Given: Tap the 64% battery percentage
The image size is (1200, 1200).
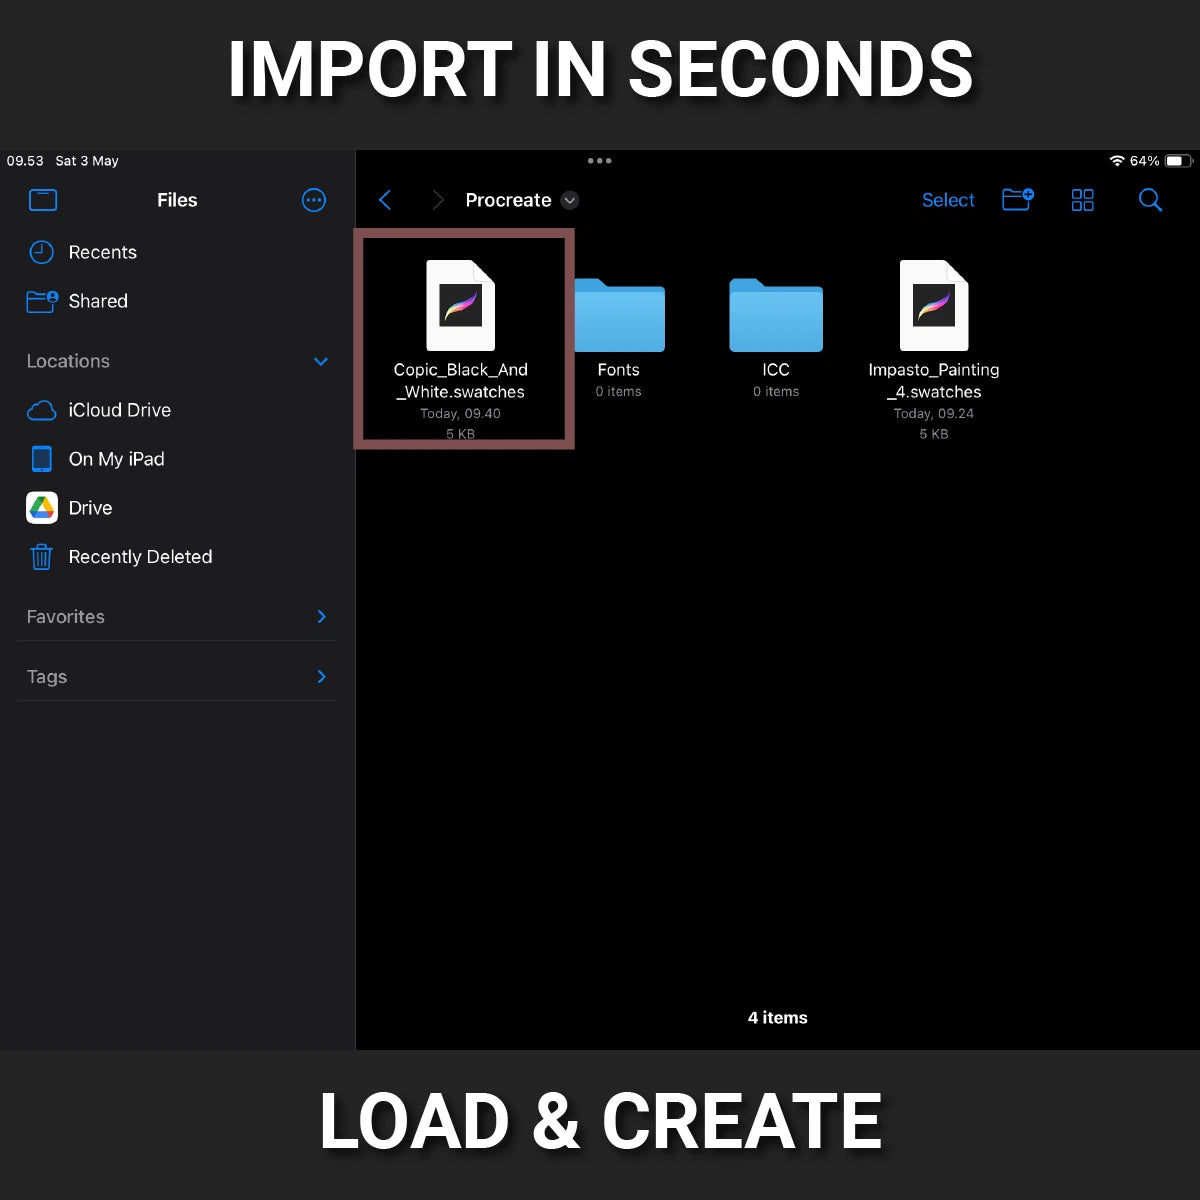Looking at the screenshot, I should click(1144, 161).
